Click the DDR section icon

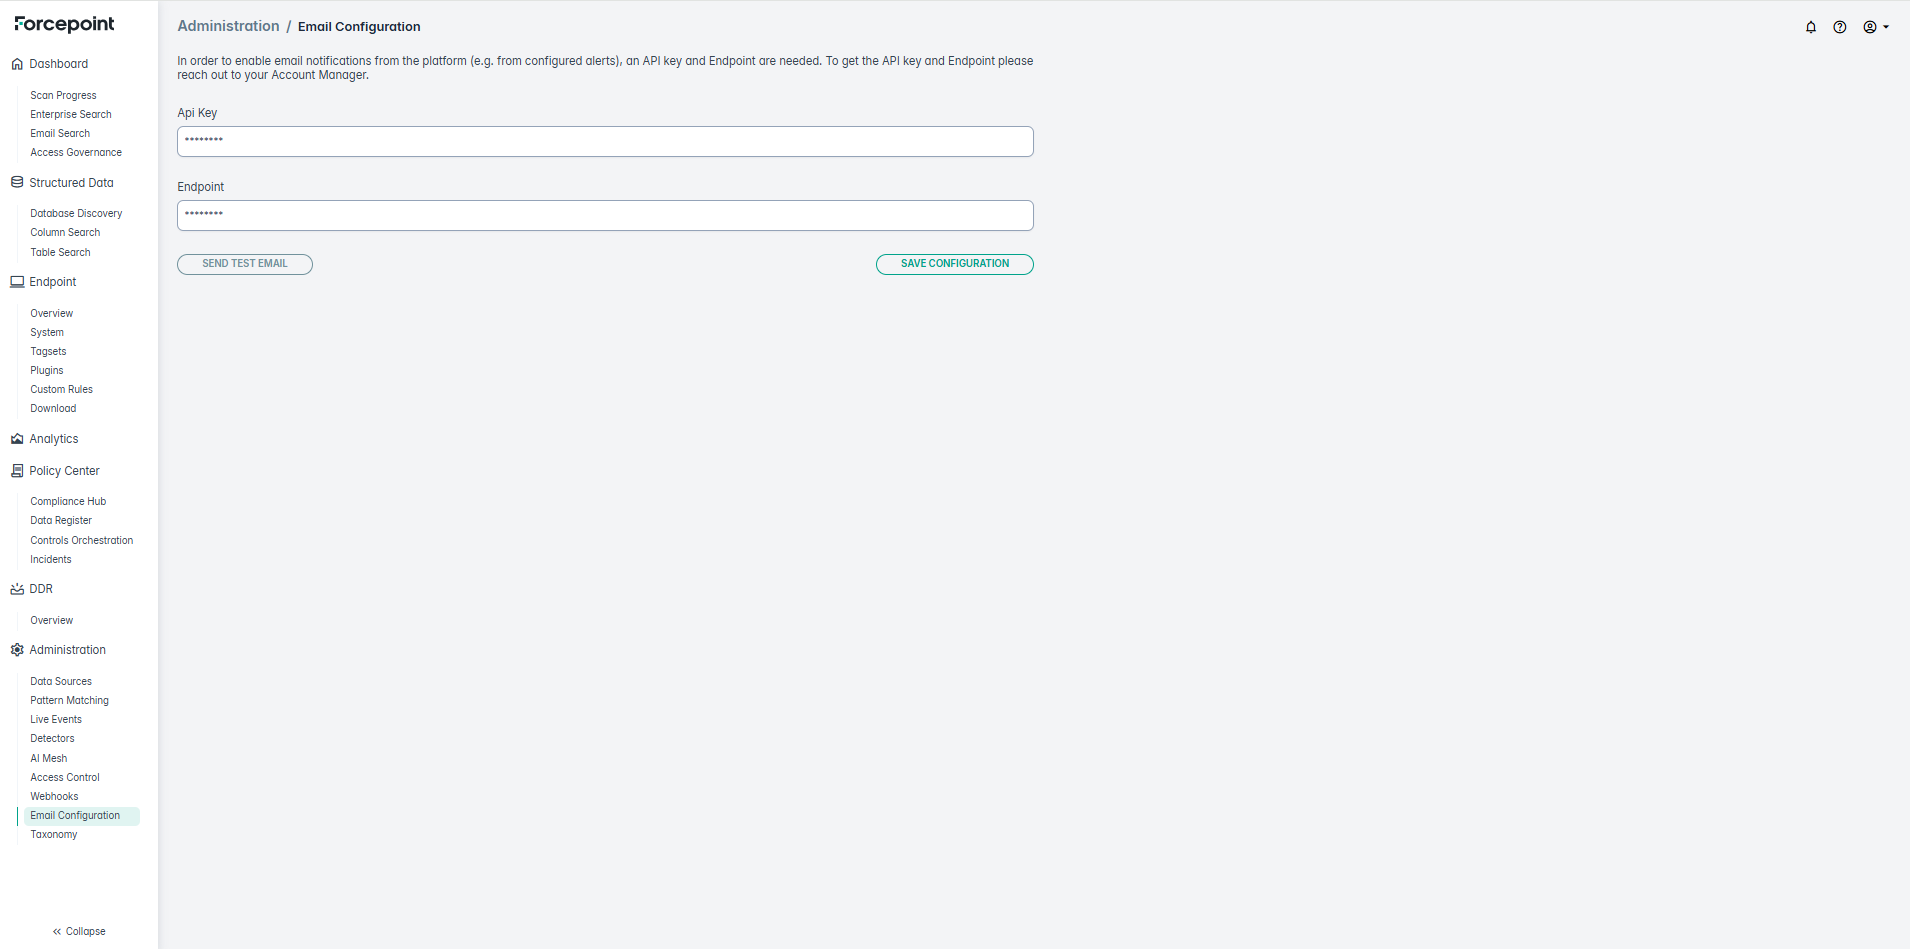(17, 589)
